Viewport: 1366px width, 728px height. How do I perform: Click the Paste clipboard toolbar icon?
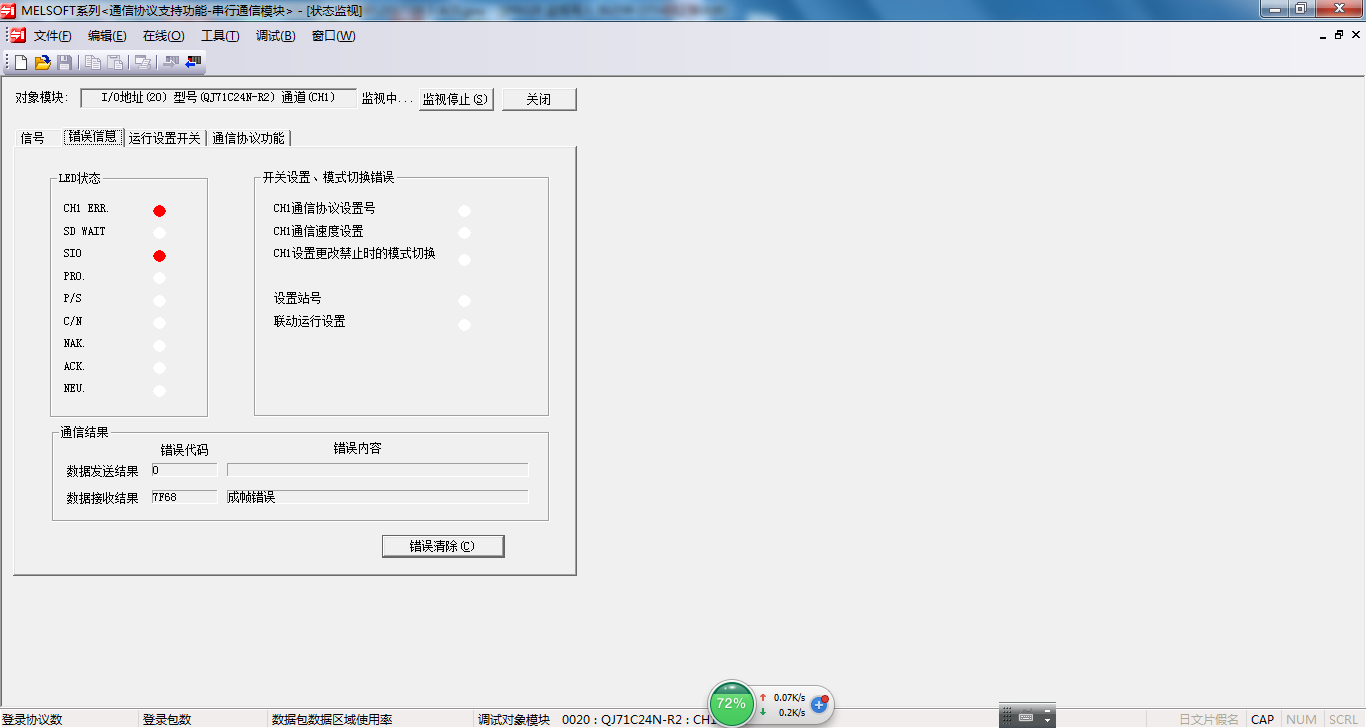(x=115, y=62)
